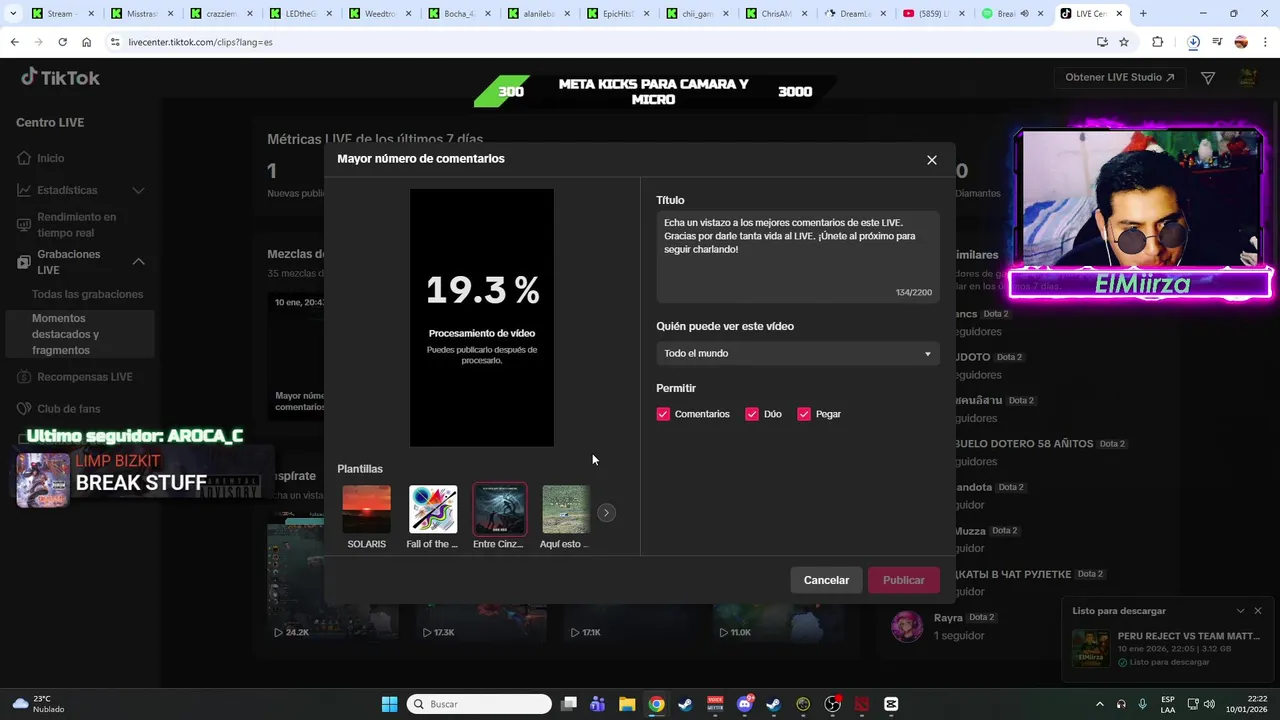
Task: Toggle the Comentarios checkbox
Action: tap(663, 414)
